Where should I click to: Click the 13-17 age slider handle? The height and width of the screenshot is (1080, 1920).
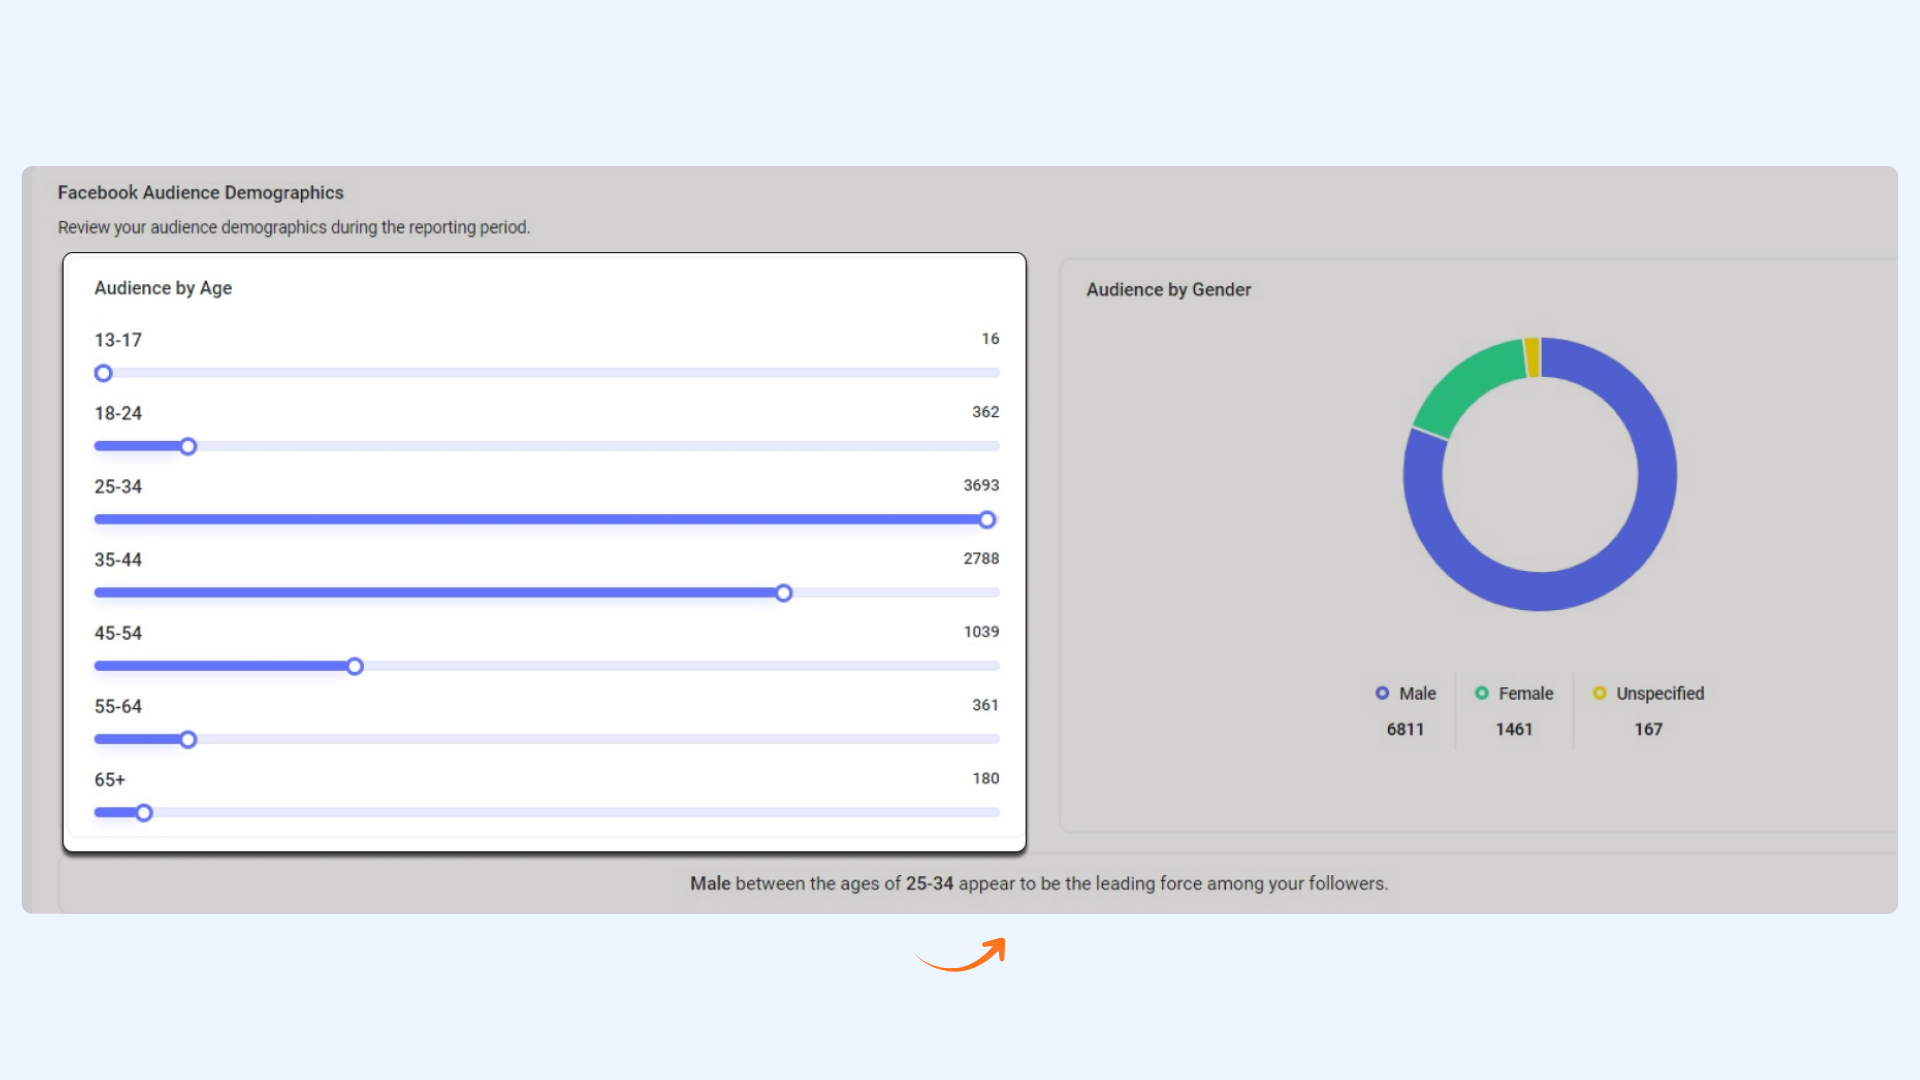coord(103,373)
